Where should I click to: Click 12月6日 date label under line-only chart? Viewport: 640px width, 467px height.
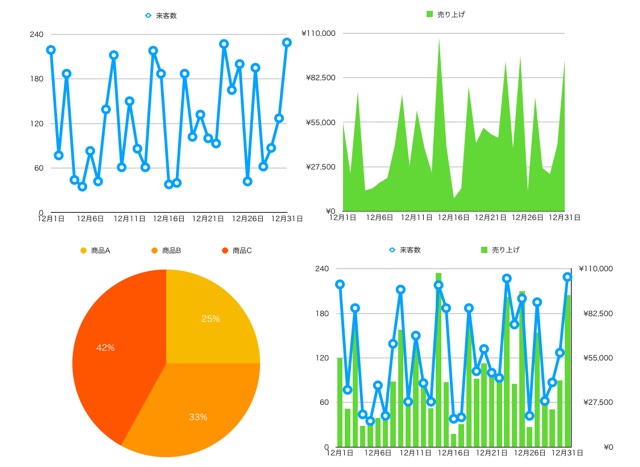tap(90, 219)
